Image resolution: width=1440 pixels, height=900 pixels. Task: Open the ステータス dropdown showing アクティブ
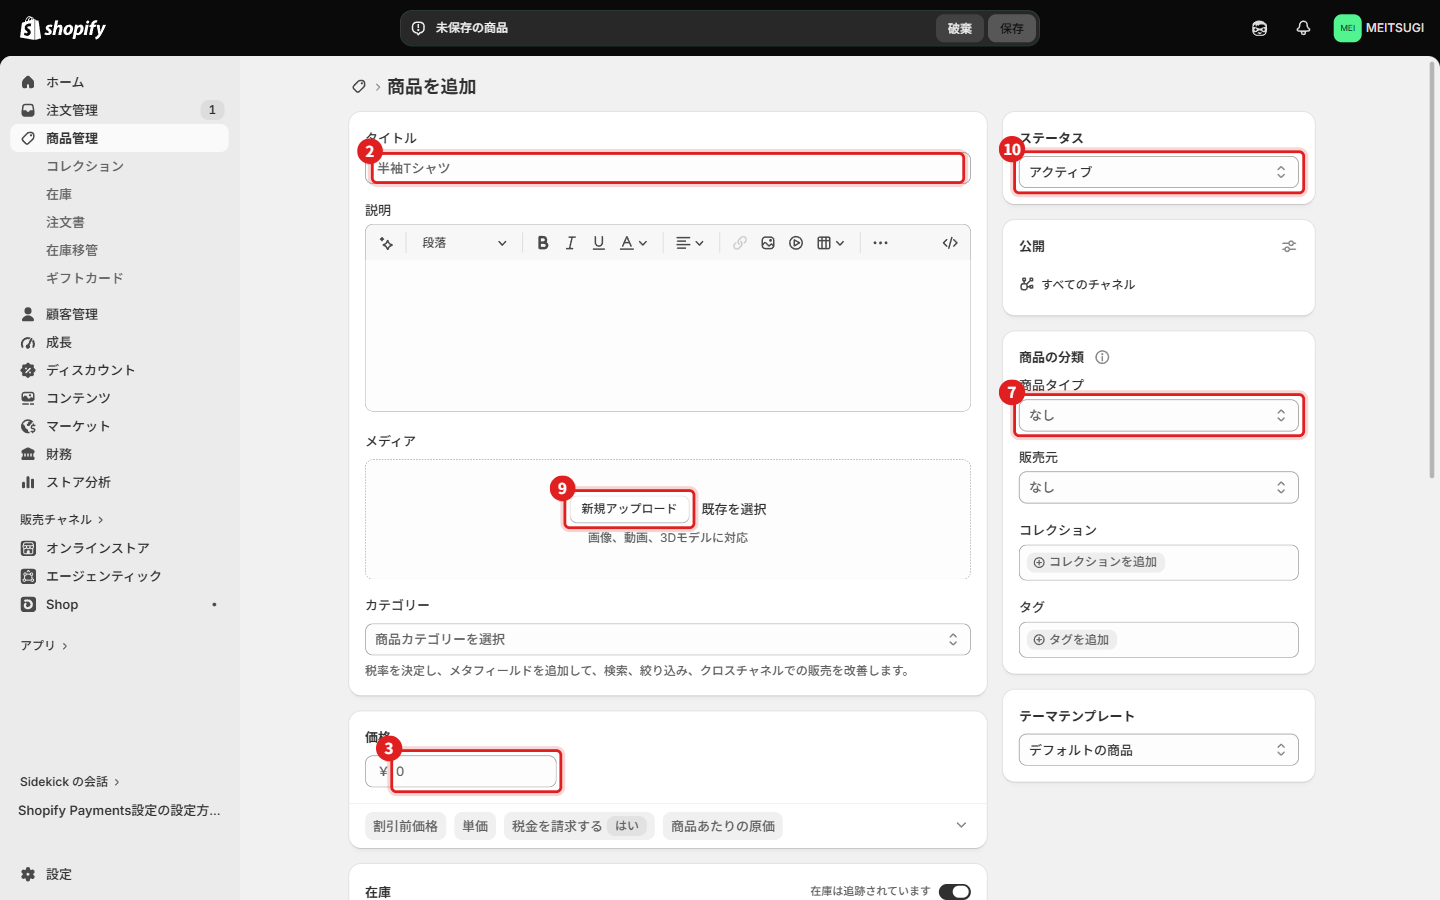click(1159, 172)
